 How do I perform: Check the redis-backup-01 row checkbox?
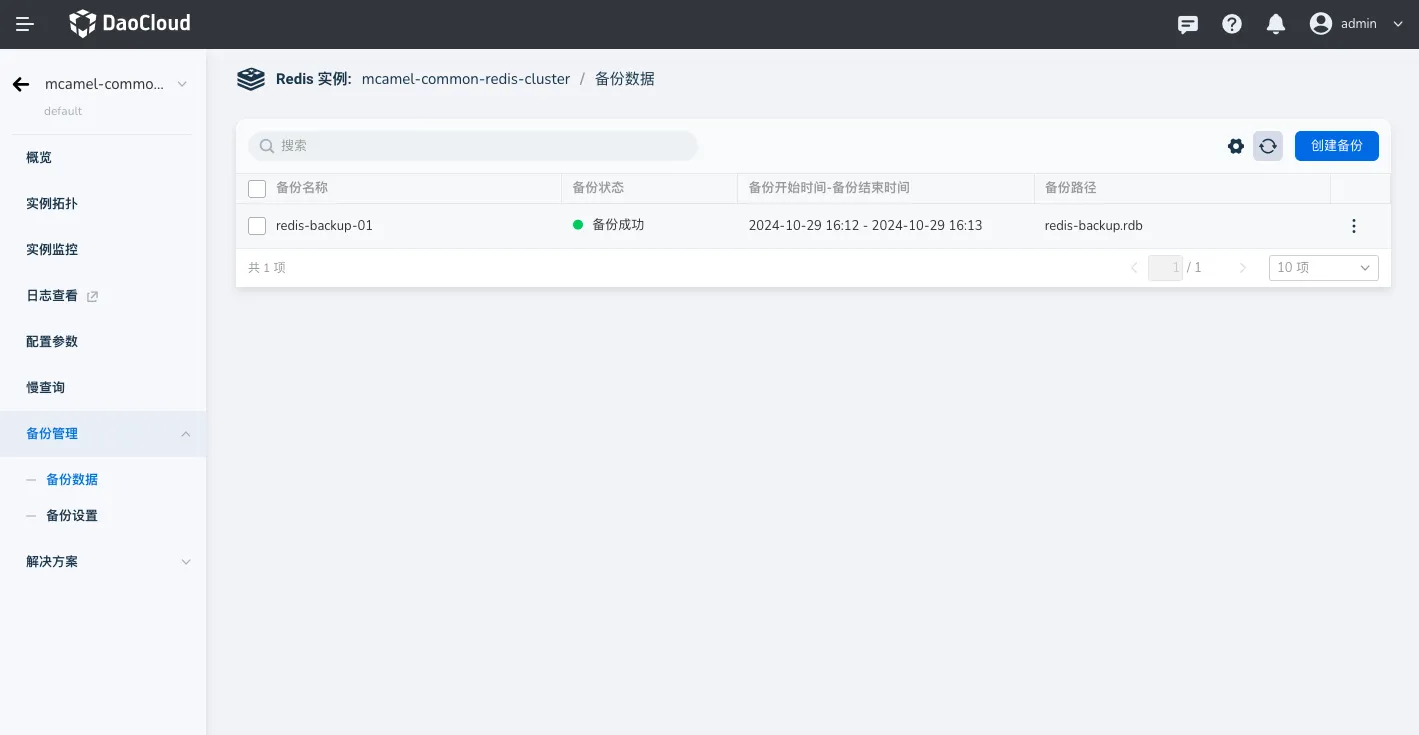257,226
